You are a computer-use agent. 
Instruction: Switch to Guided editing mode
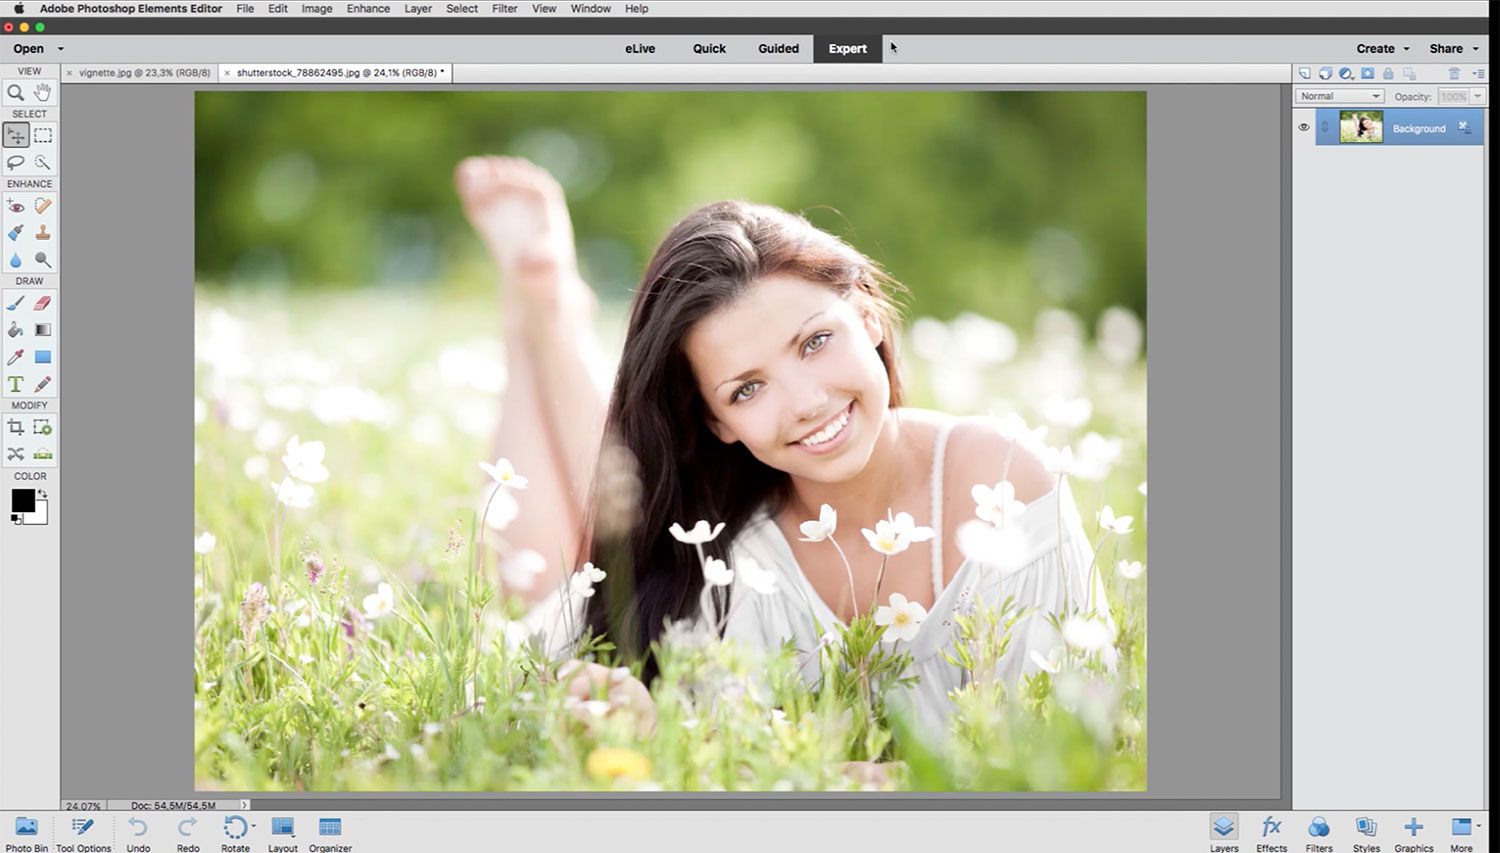(x=778, y=48)
